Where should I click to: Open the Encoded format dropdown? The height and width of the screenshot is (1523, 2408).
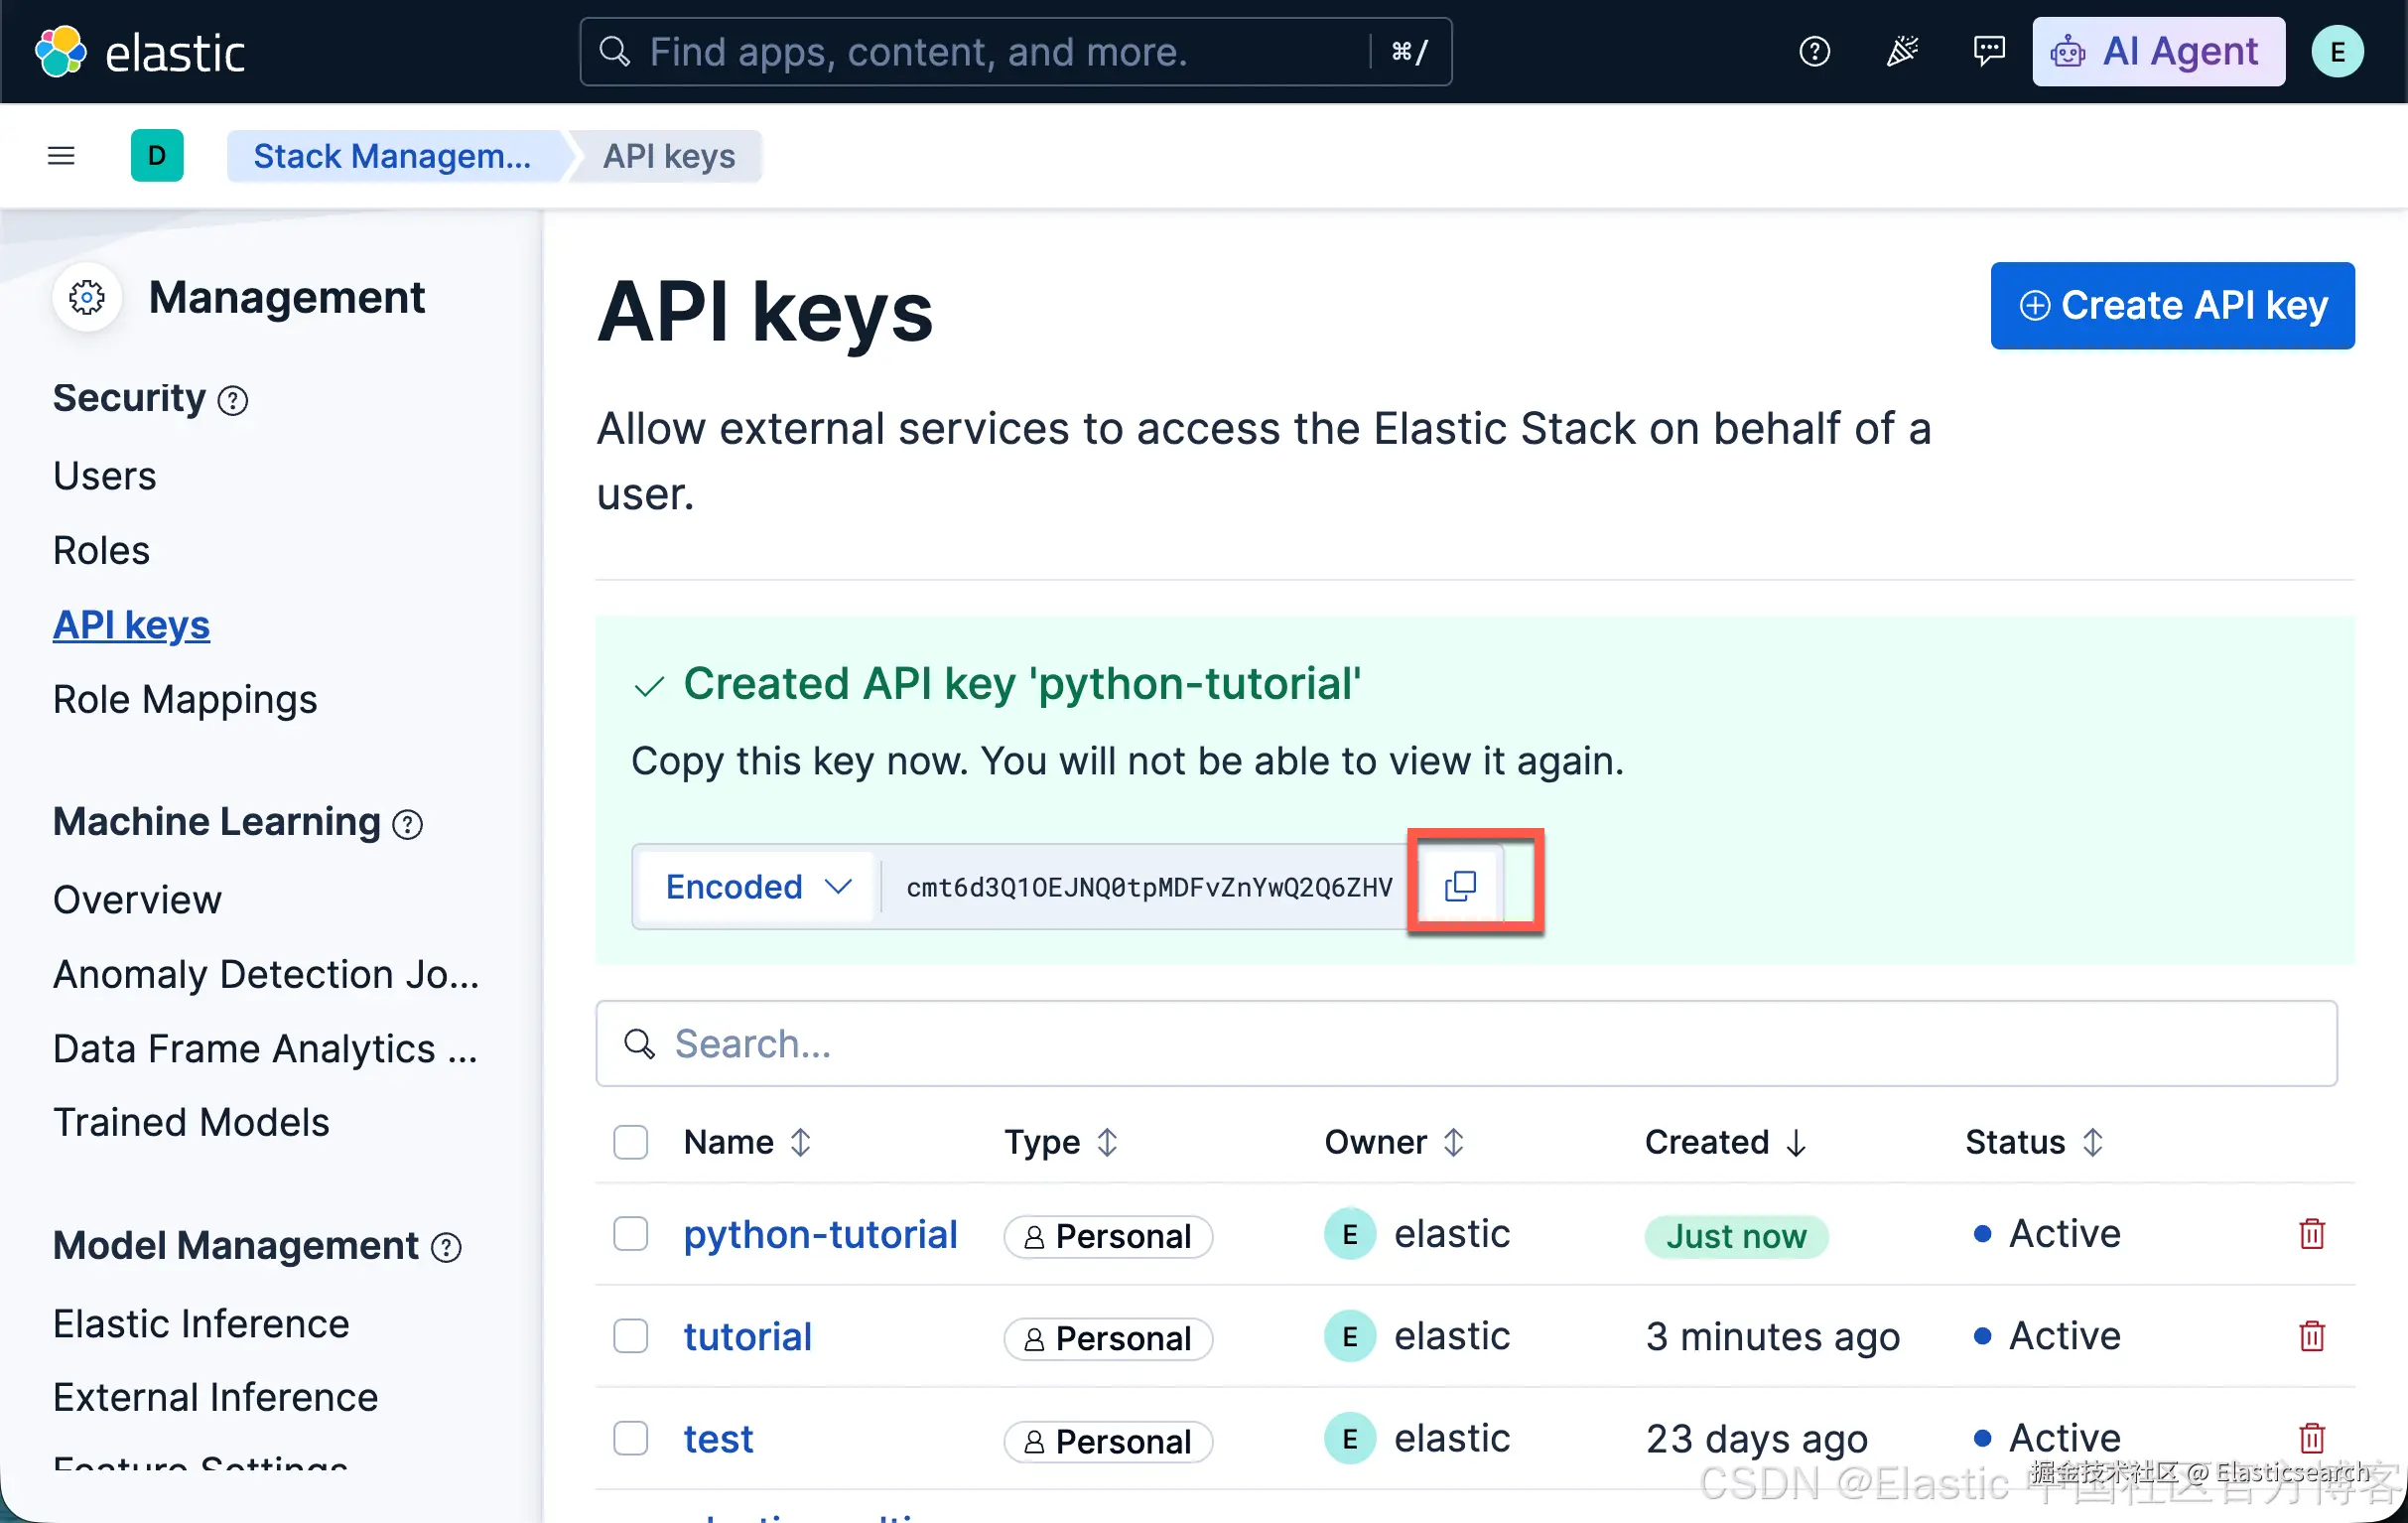point(757,887)
